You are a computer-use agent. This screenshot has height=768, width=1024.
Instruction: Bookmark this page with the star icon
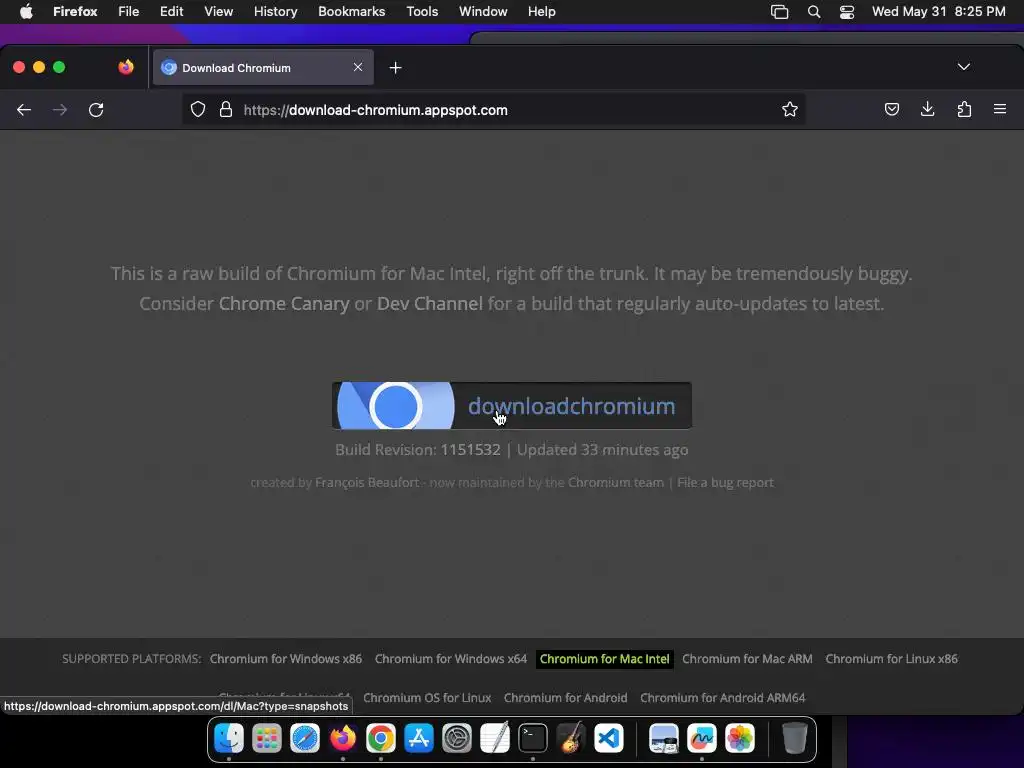pyautogui.click(x=790, y=110)
